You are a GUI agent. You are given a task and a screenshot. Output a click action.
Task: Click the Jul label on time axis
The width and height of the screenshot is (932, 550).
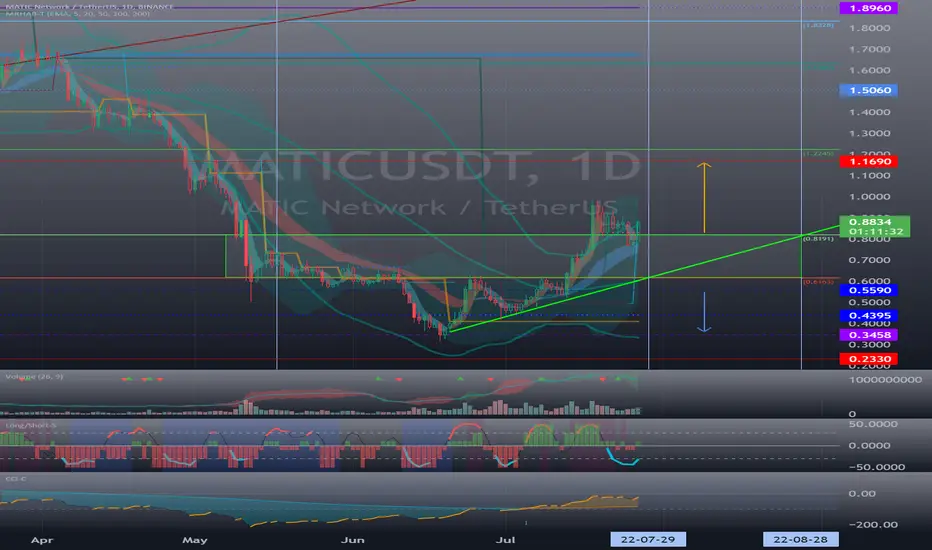505,540
